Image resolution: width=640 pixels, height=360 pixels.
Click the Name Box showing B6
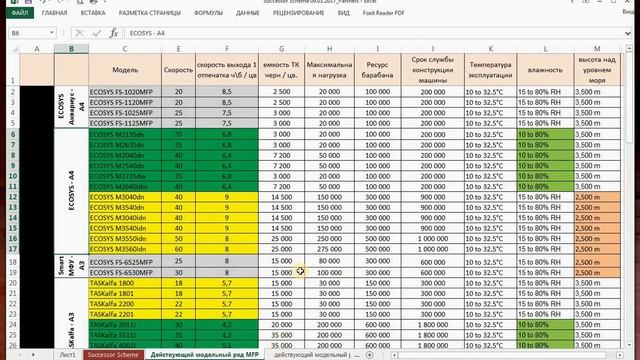29,33
